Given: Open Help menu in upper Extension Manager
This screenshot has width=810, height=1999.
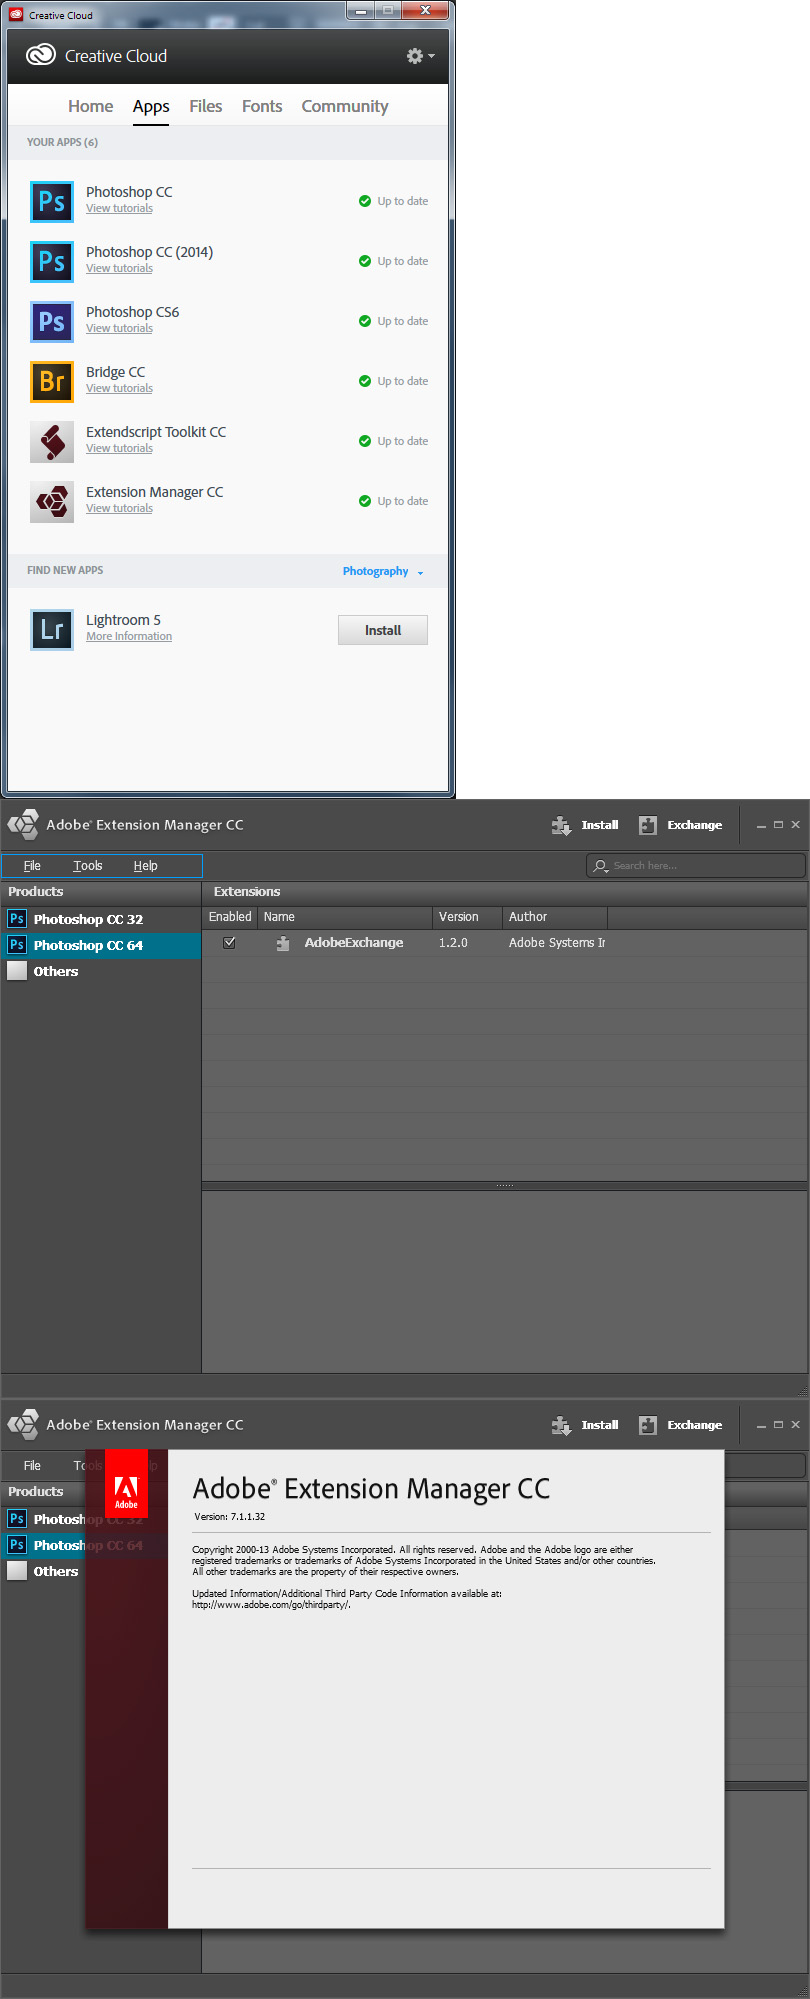Looking at the screenshot, I should pyautogui.click(x=146, y=866).
